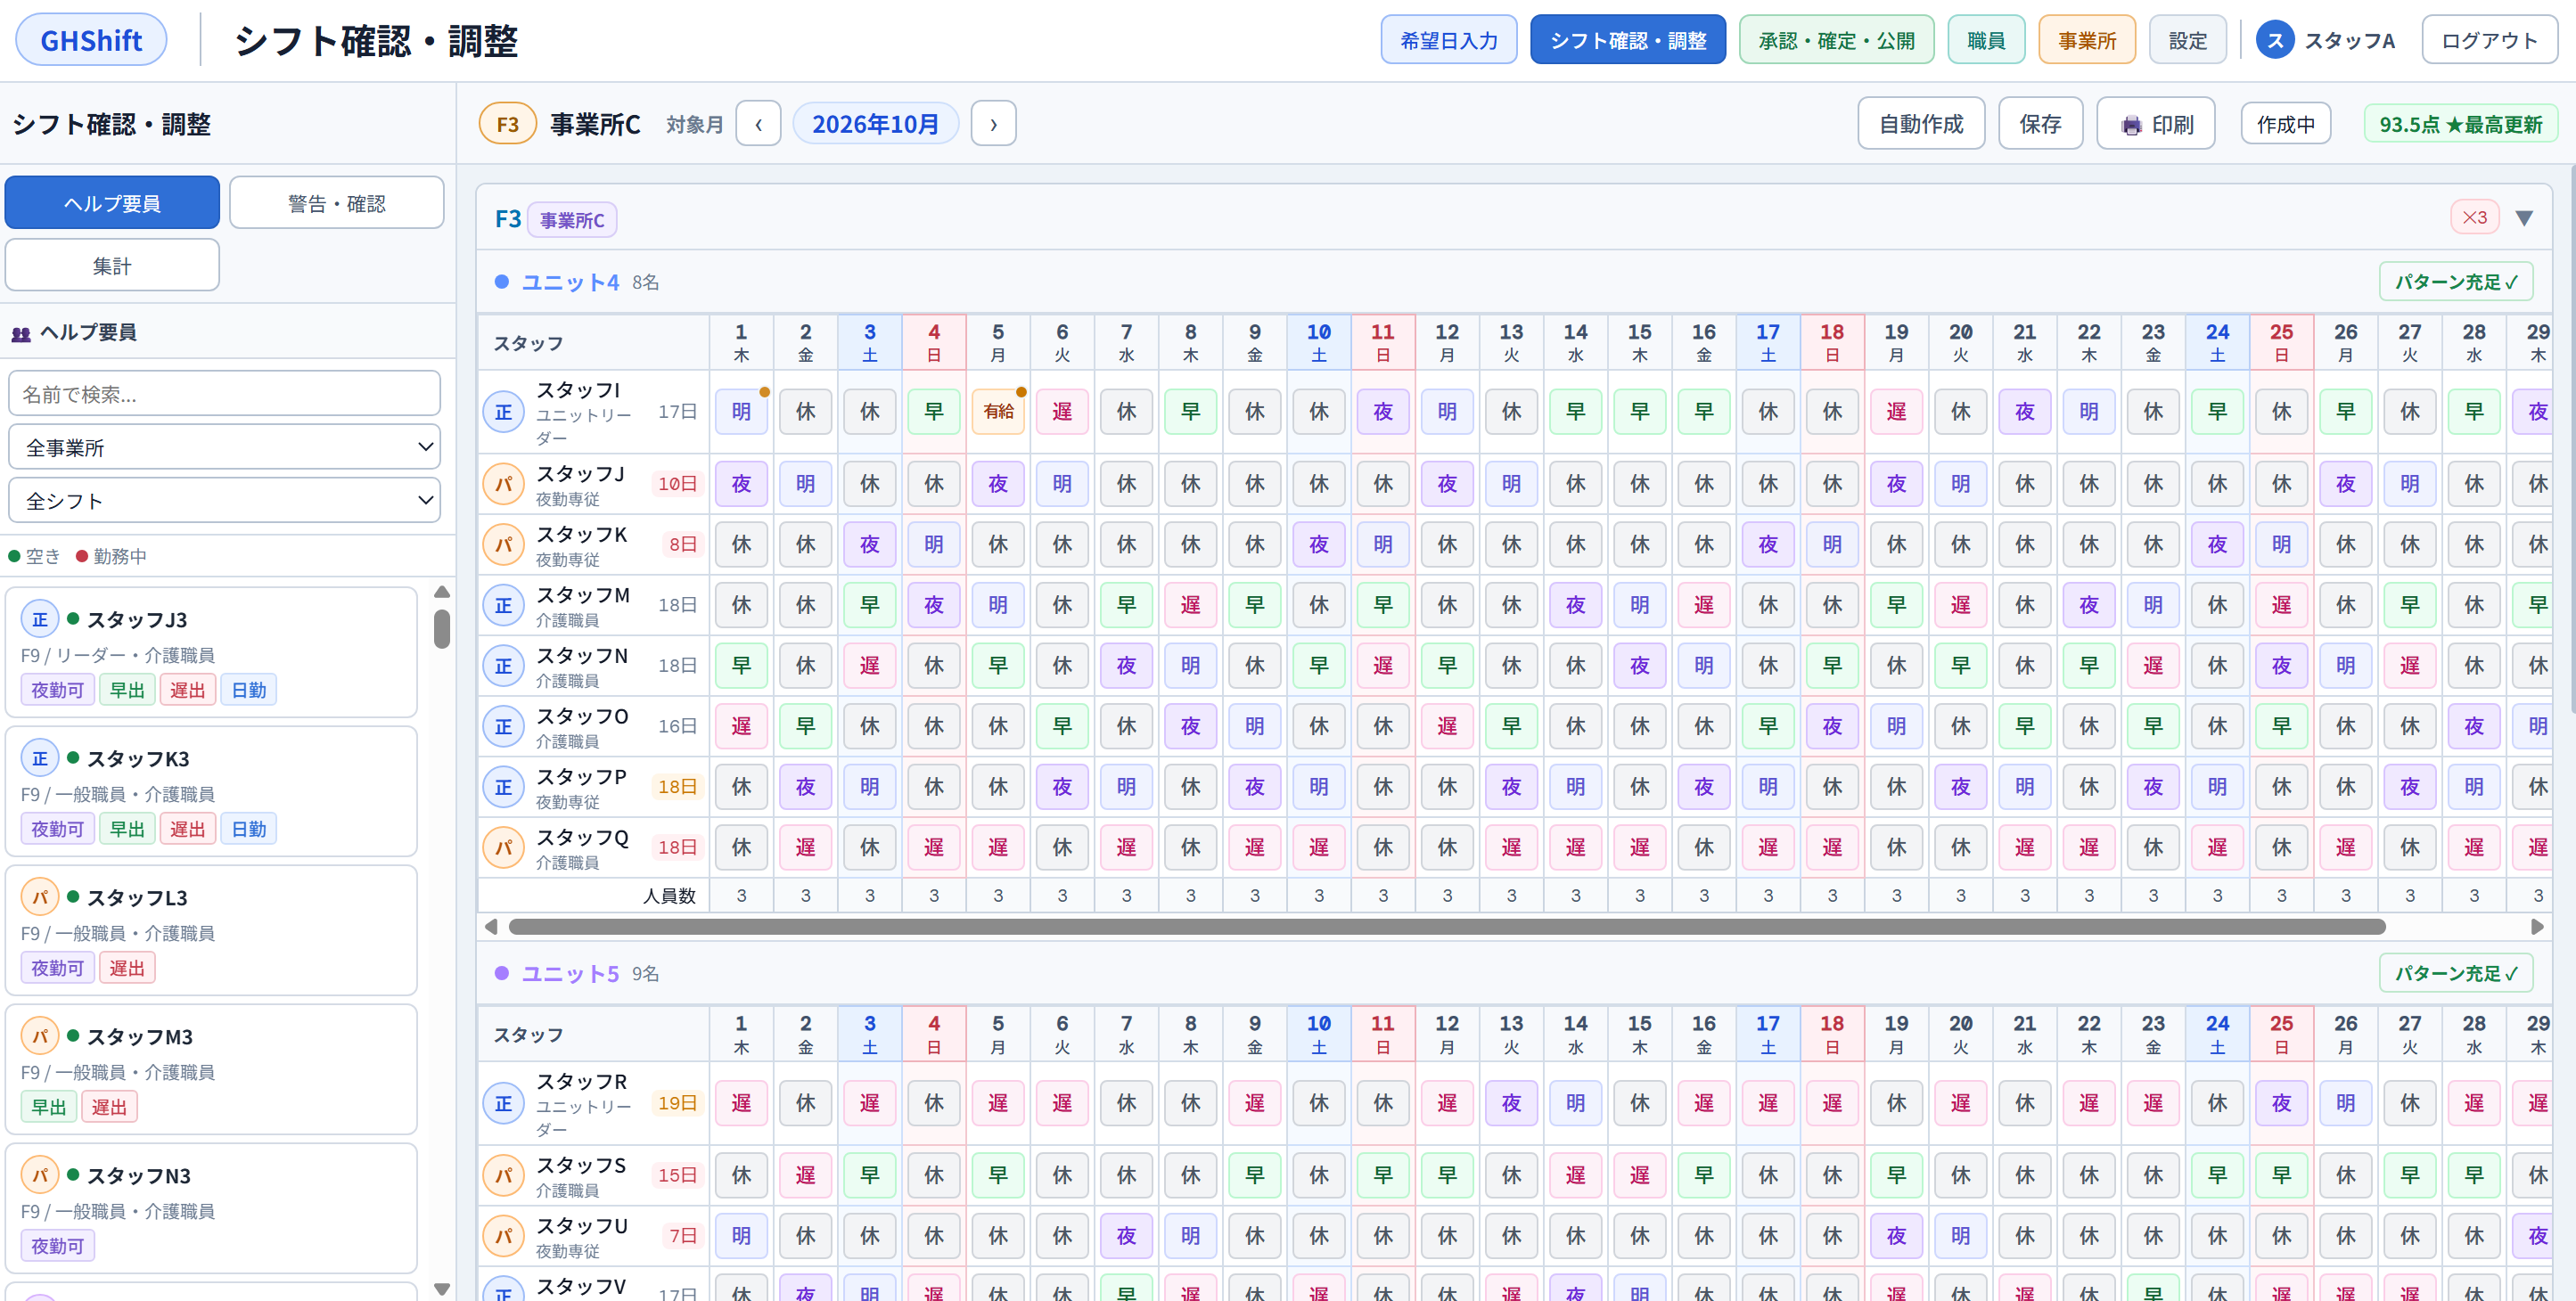The image size is (2576, 1301).
Task: Open the 全シフト dropdown
Action: pos(225,500)
